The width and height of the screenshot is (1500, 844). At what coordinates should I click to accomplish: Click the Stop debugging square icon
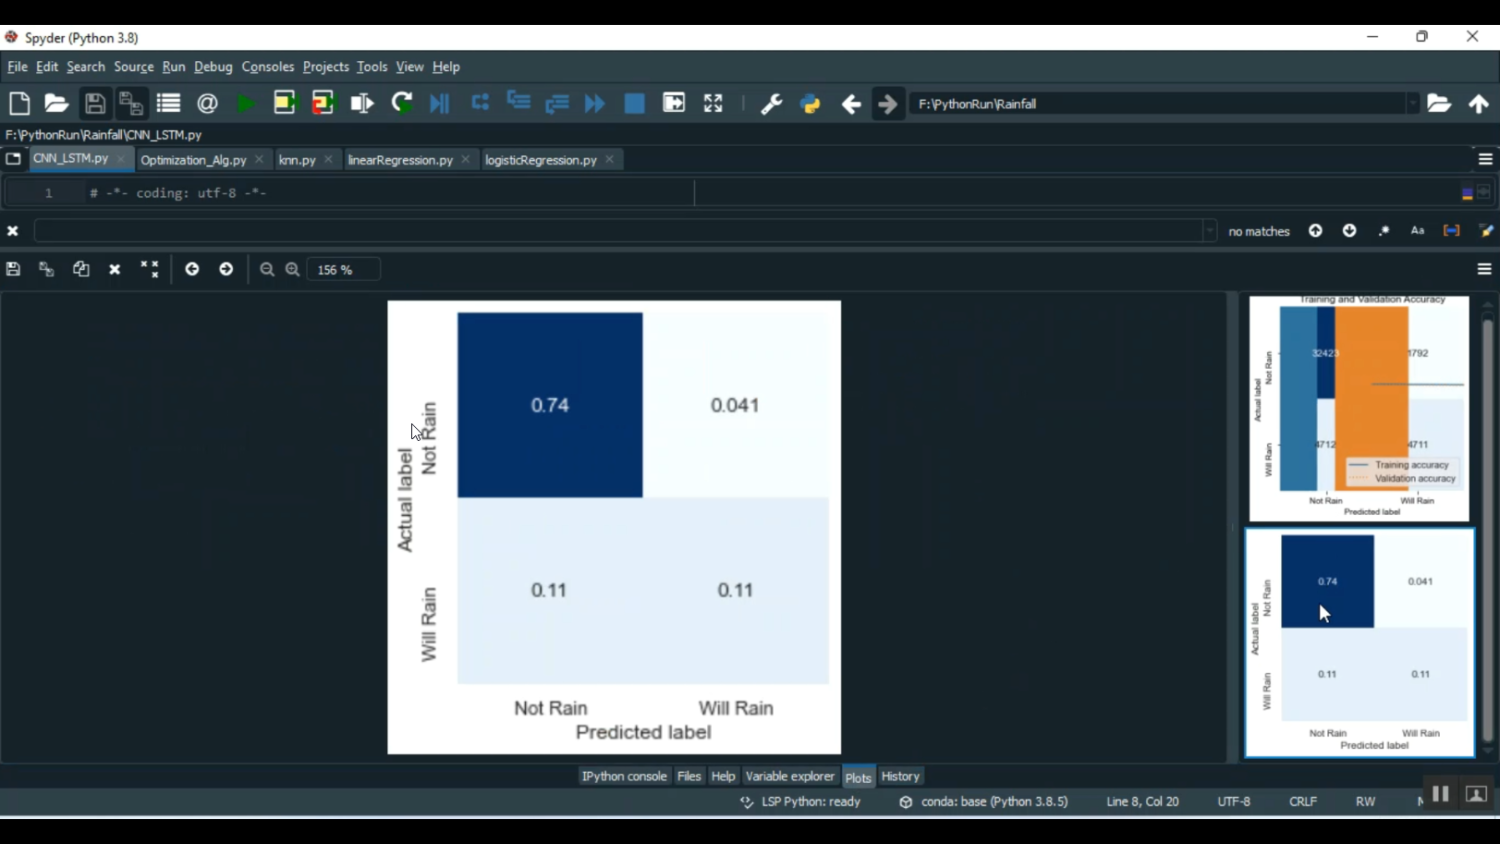click(x=634, y=104)
